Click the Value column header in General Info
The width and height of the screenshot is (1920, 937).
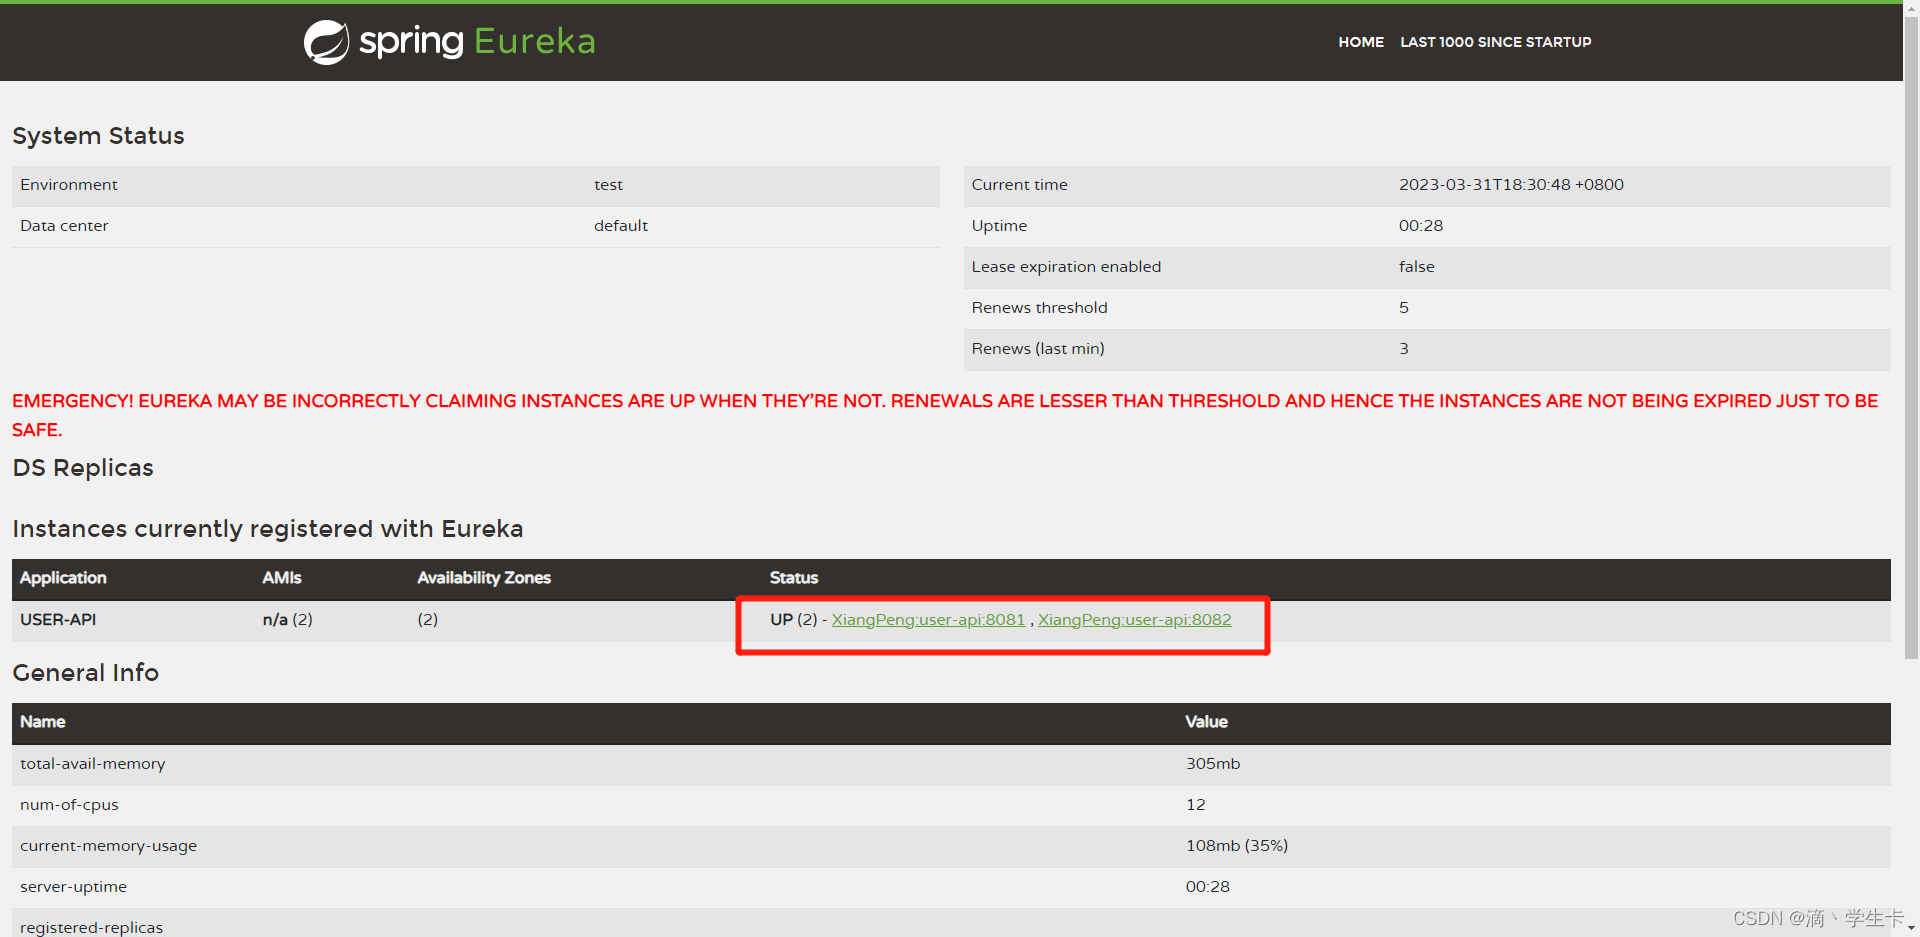click(x=1206, y=722)
